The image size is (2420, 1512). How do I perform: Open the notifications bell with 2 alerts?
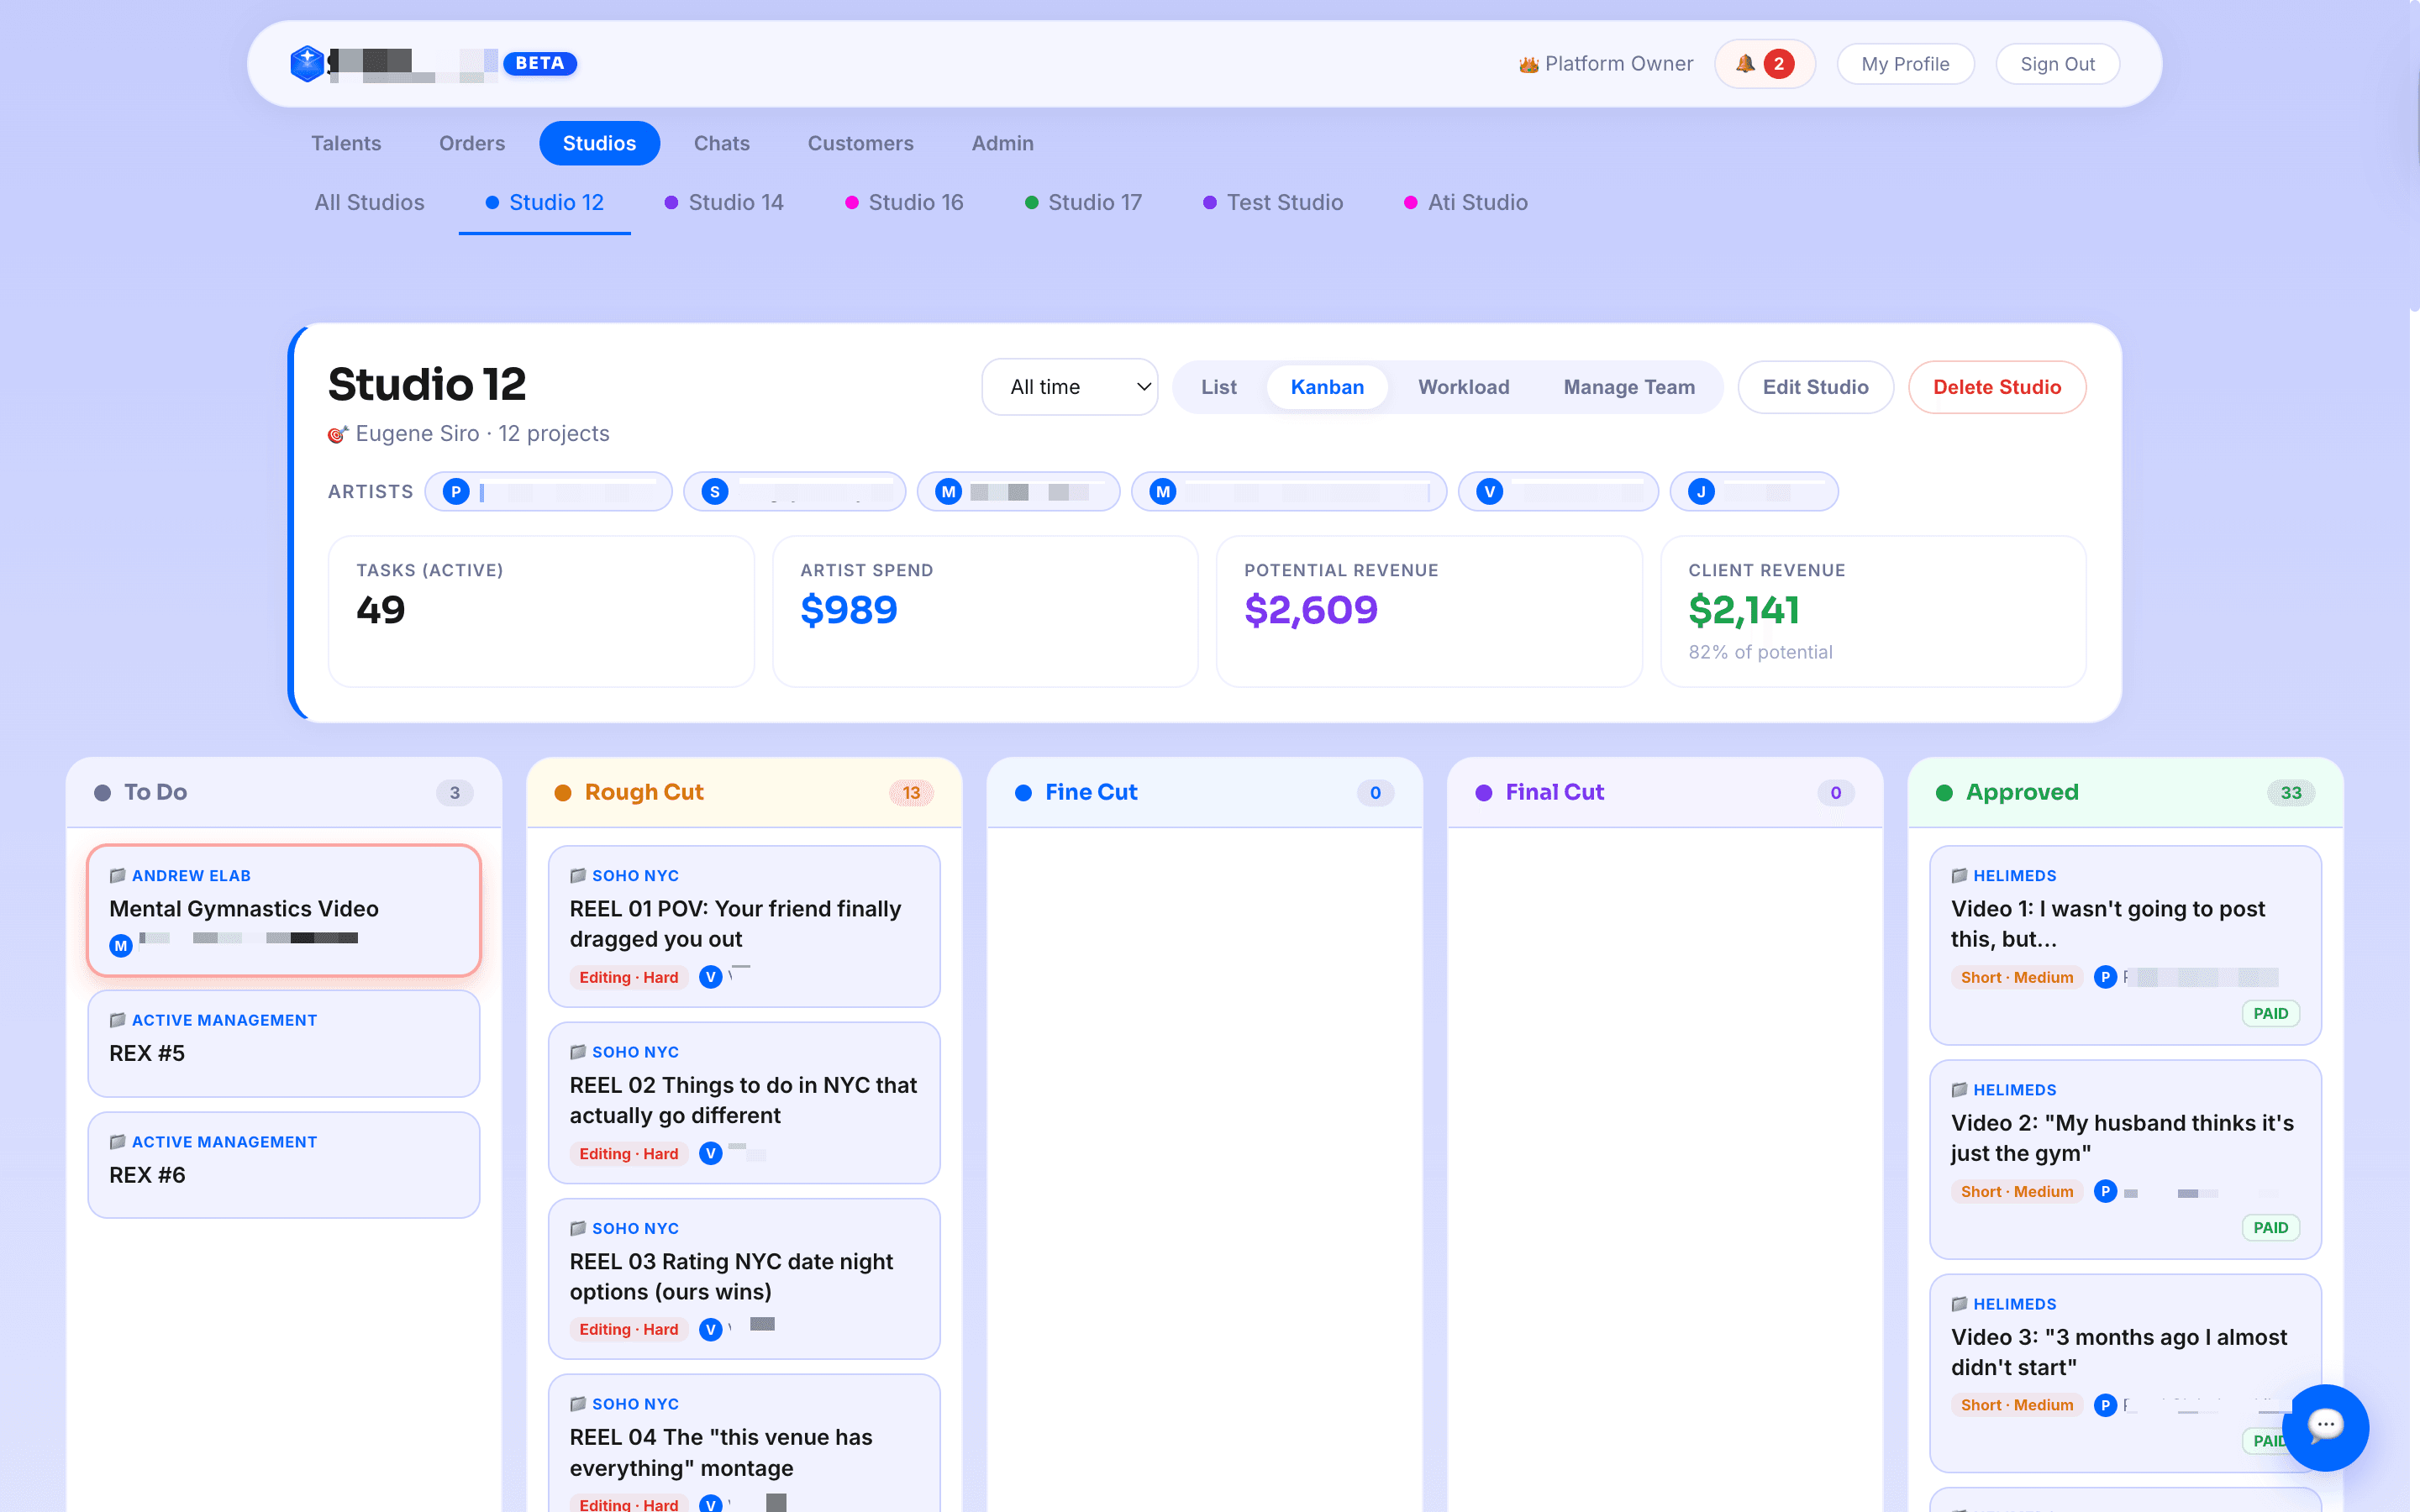click(x=1764, y=64)
